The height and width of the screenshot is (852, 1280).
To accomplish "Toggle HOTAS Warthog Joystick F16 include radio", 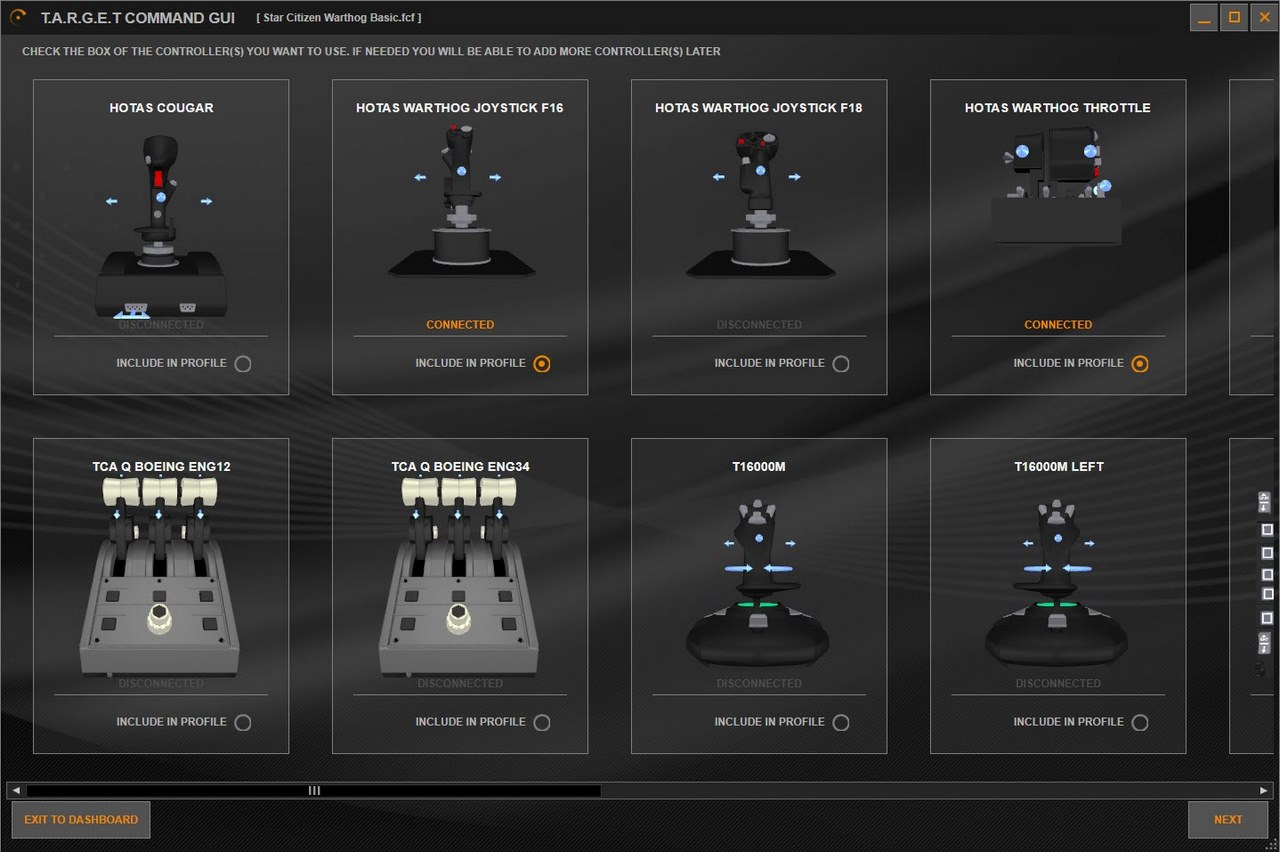I will [541, 364].
